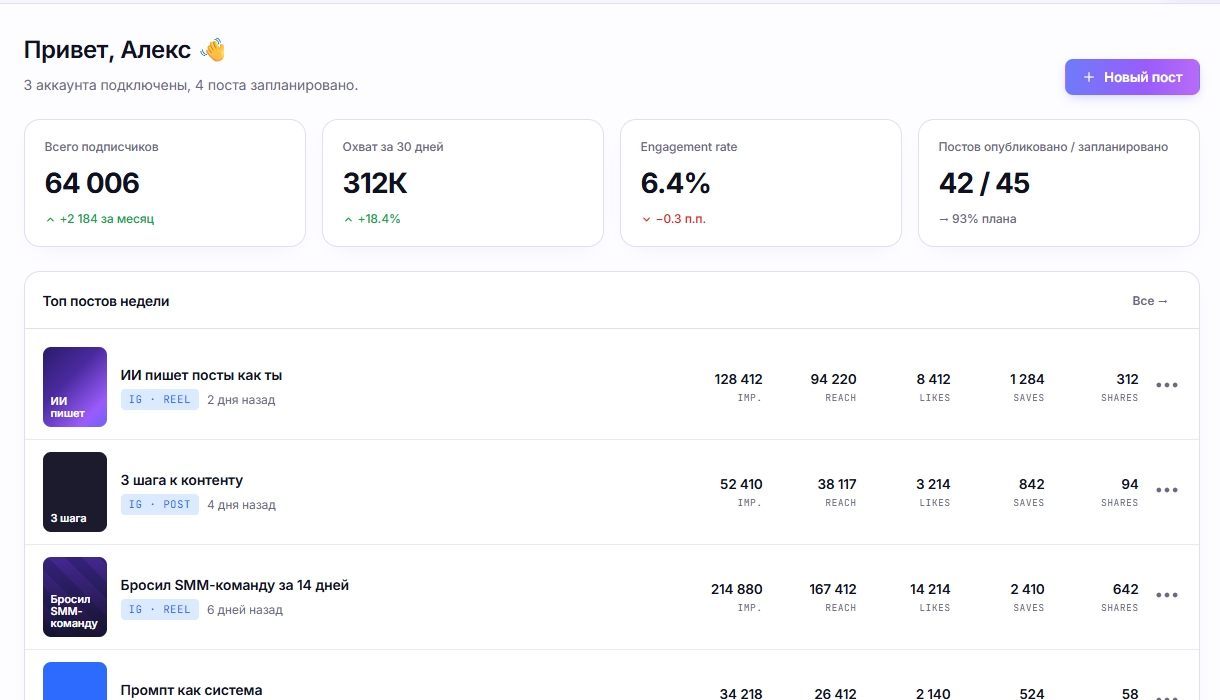
Task: Open 'Постов опубликовано / запланировано' card 42 / 45
Action: [1059, 183]
